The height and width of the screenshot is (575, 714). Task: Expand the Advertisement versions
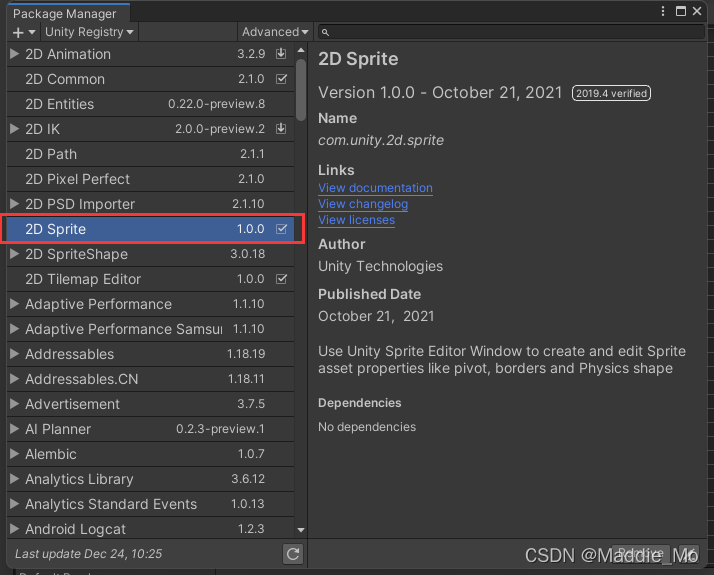pyautogui.click(x=14, y=404)
